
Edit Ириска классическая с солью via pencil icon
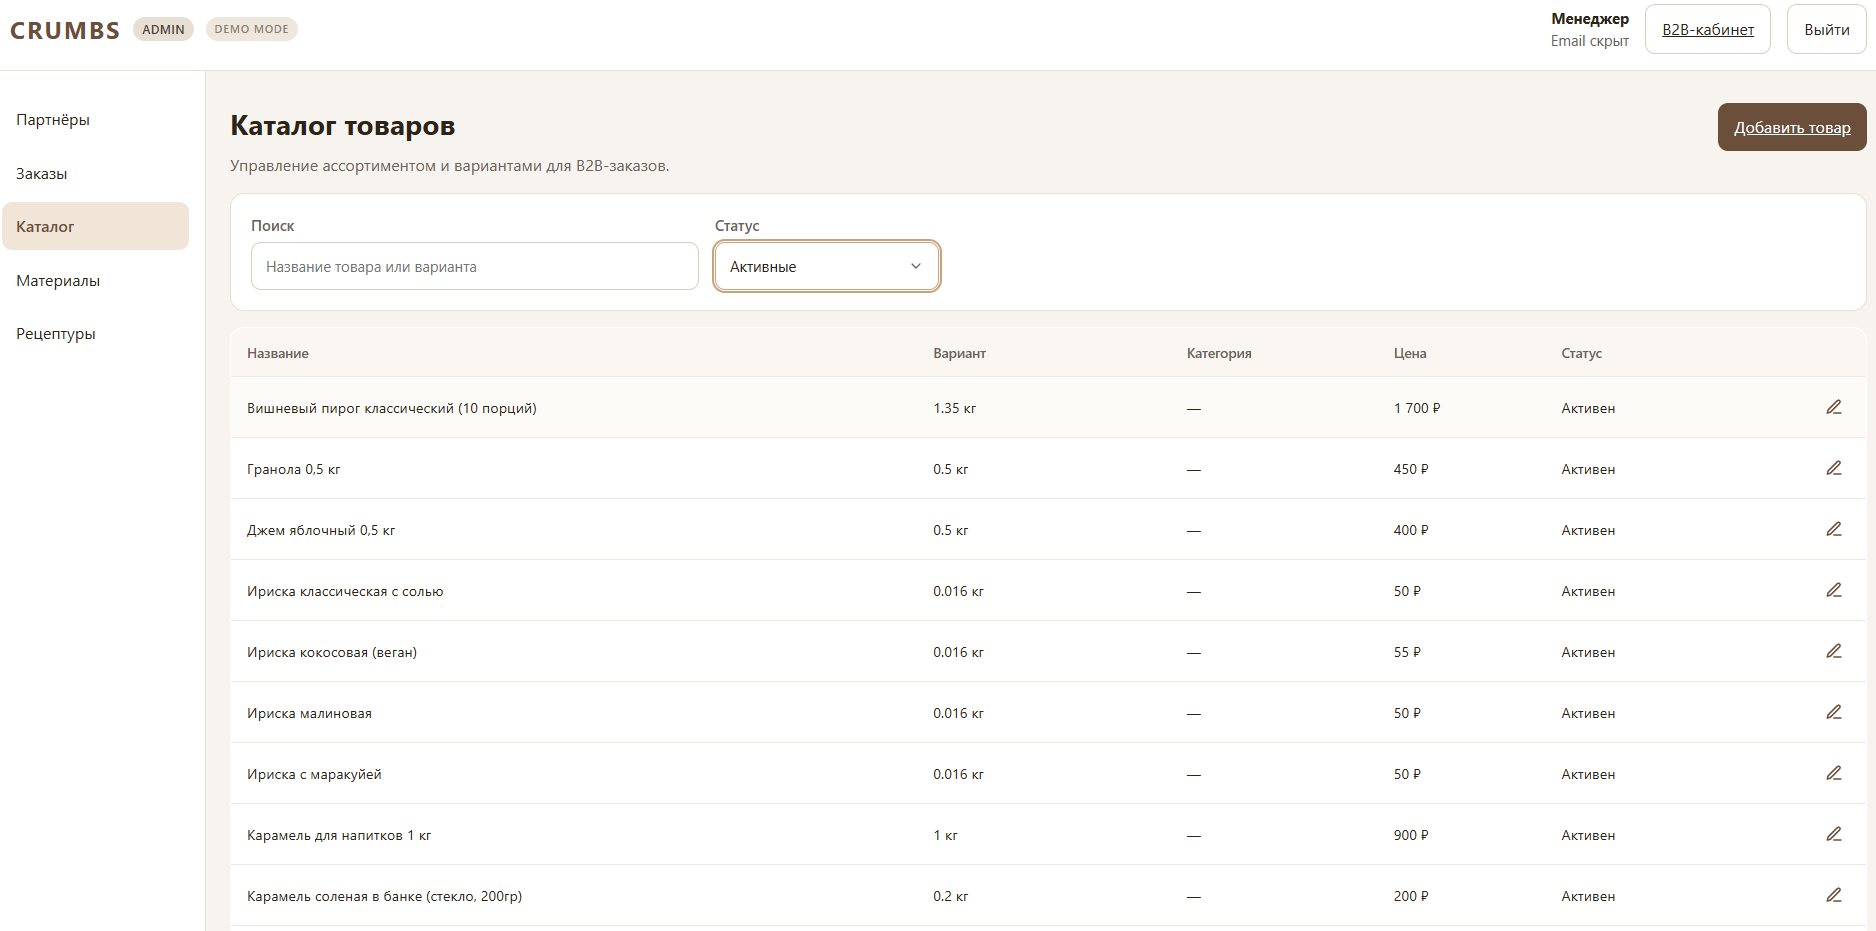(x=1833, y=590)
